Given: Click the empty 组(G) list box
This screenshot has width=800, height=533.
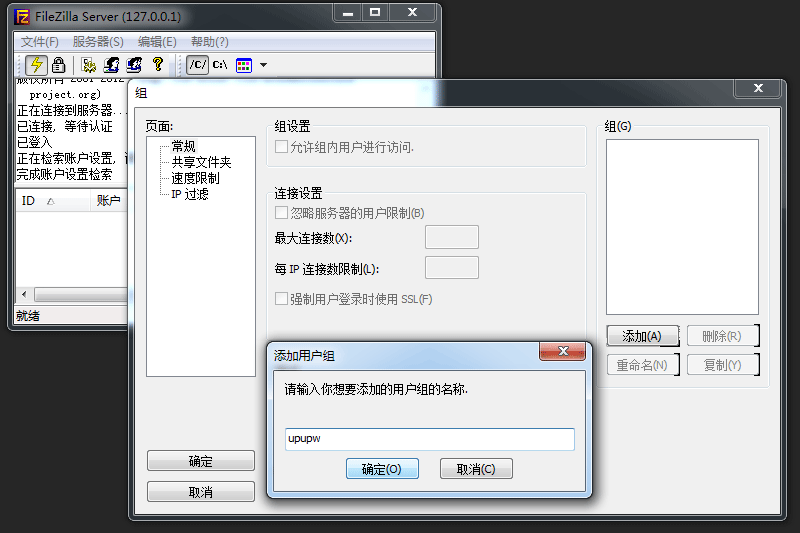Looking at the screenshot, I should (x=682, y=227).
